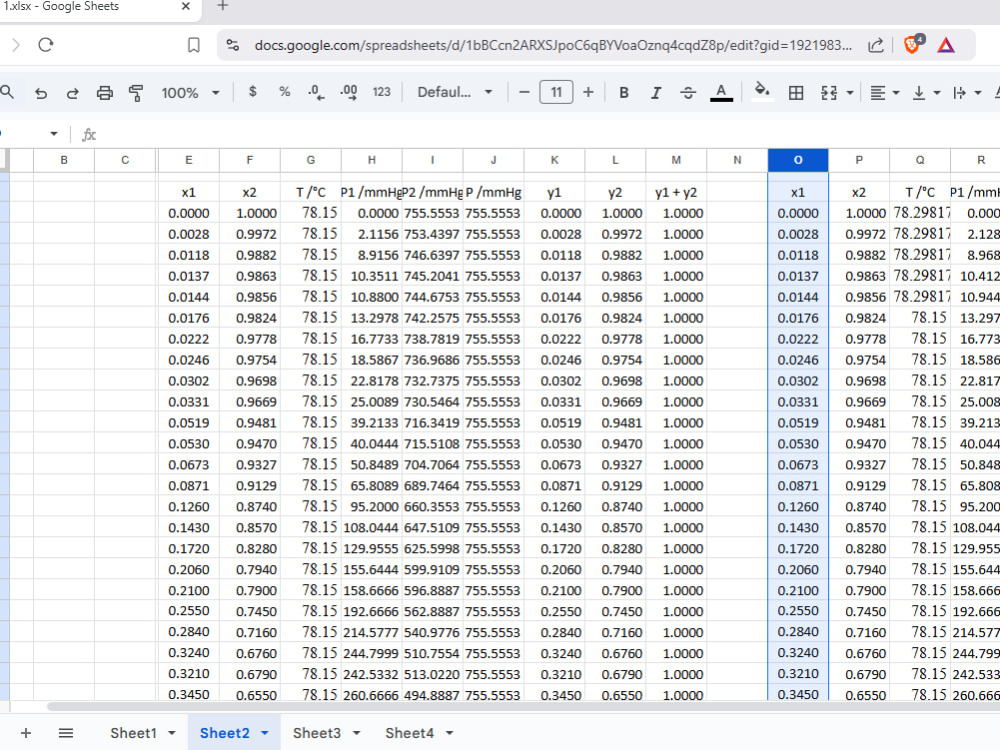Click the share page icon
1000x750 pixels.
point(876,45)
